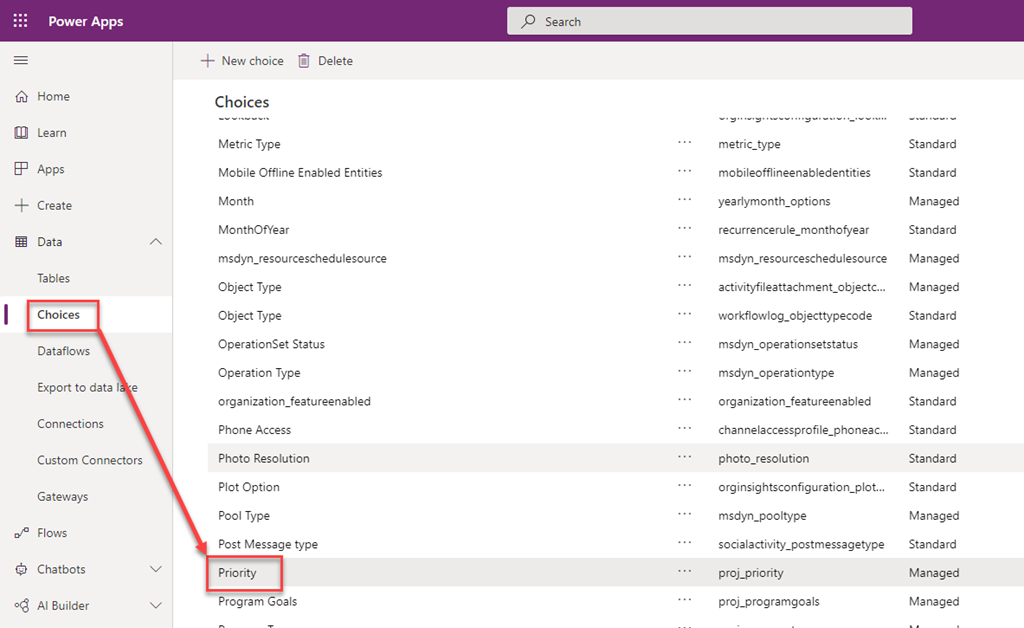Click the Home icon in sidebar
This screenshot has height=628, width=1024.
coord(21,97)
